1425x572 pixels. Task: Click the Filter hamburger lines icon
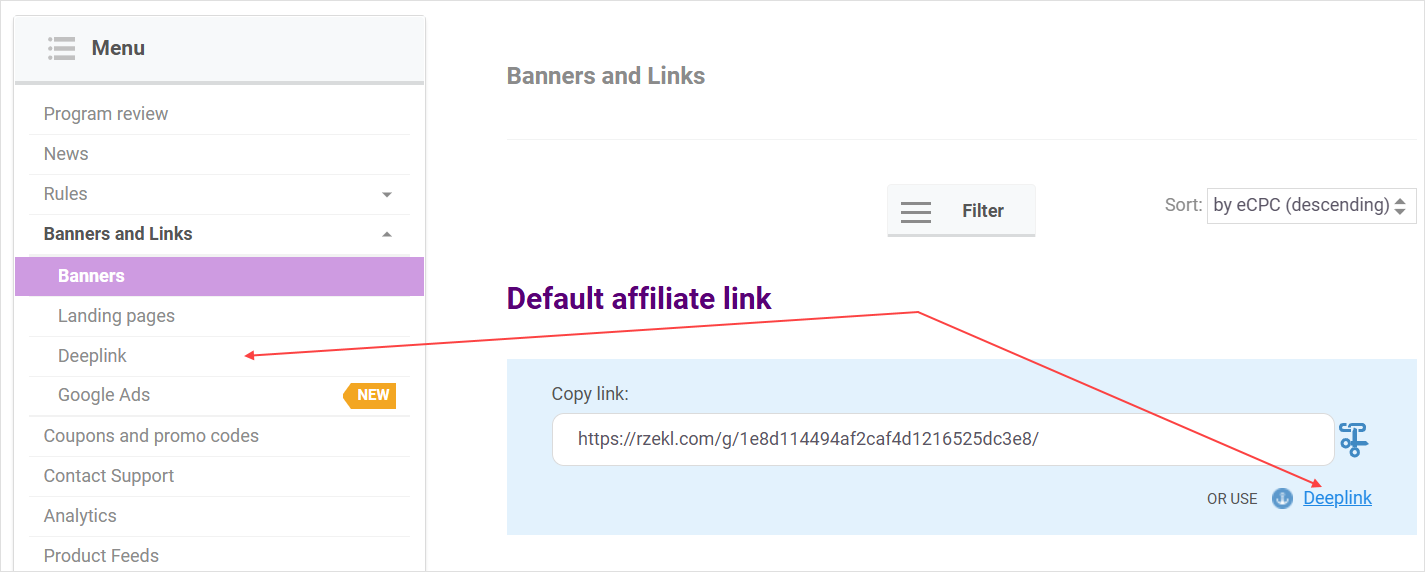point(915,211)
